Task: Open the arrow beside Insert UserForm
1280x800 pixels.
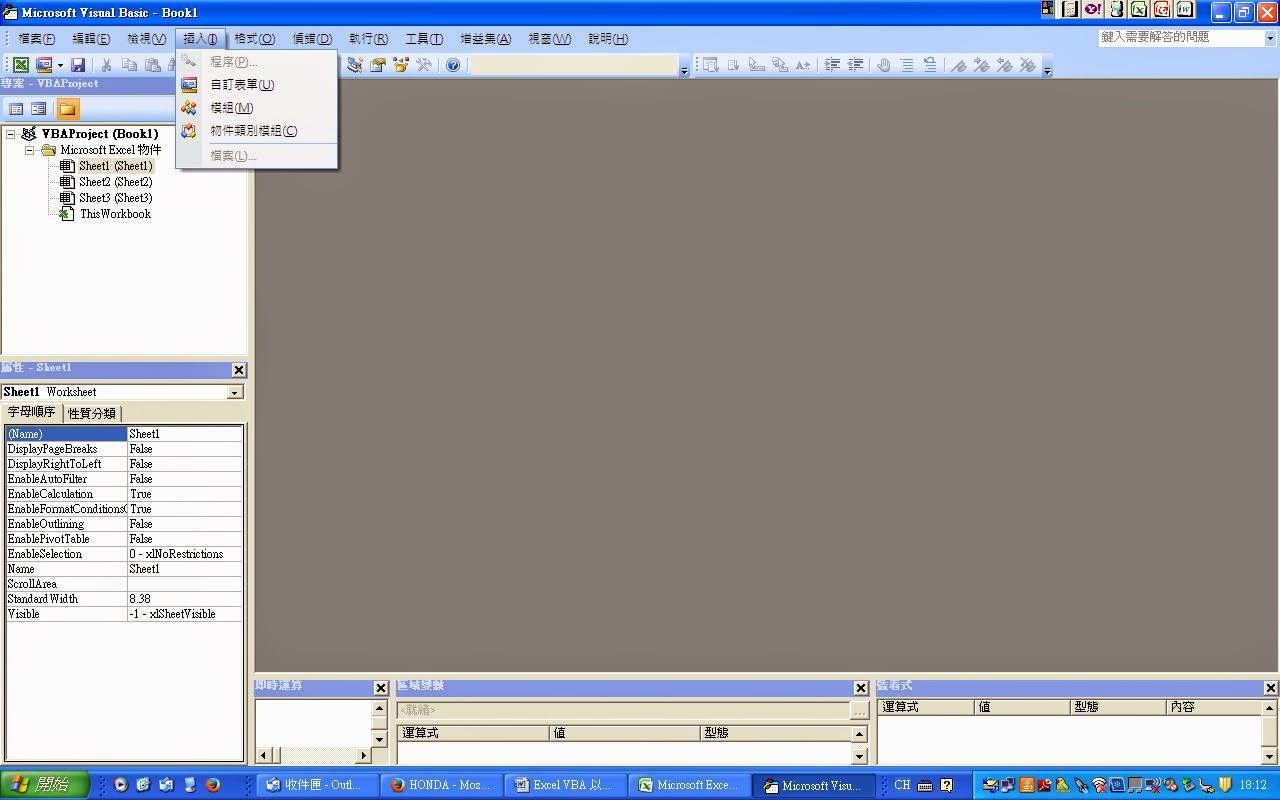Action: pos(60,65)
